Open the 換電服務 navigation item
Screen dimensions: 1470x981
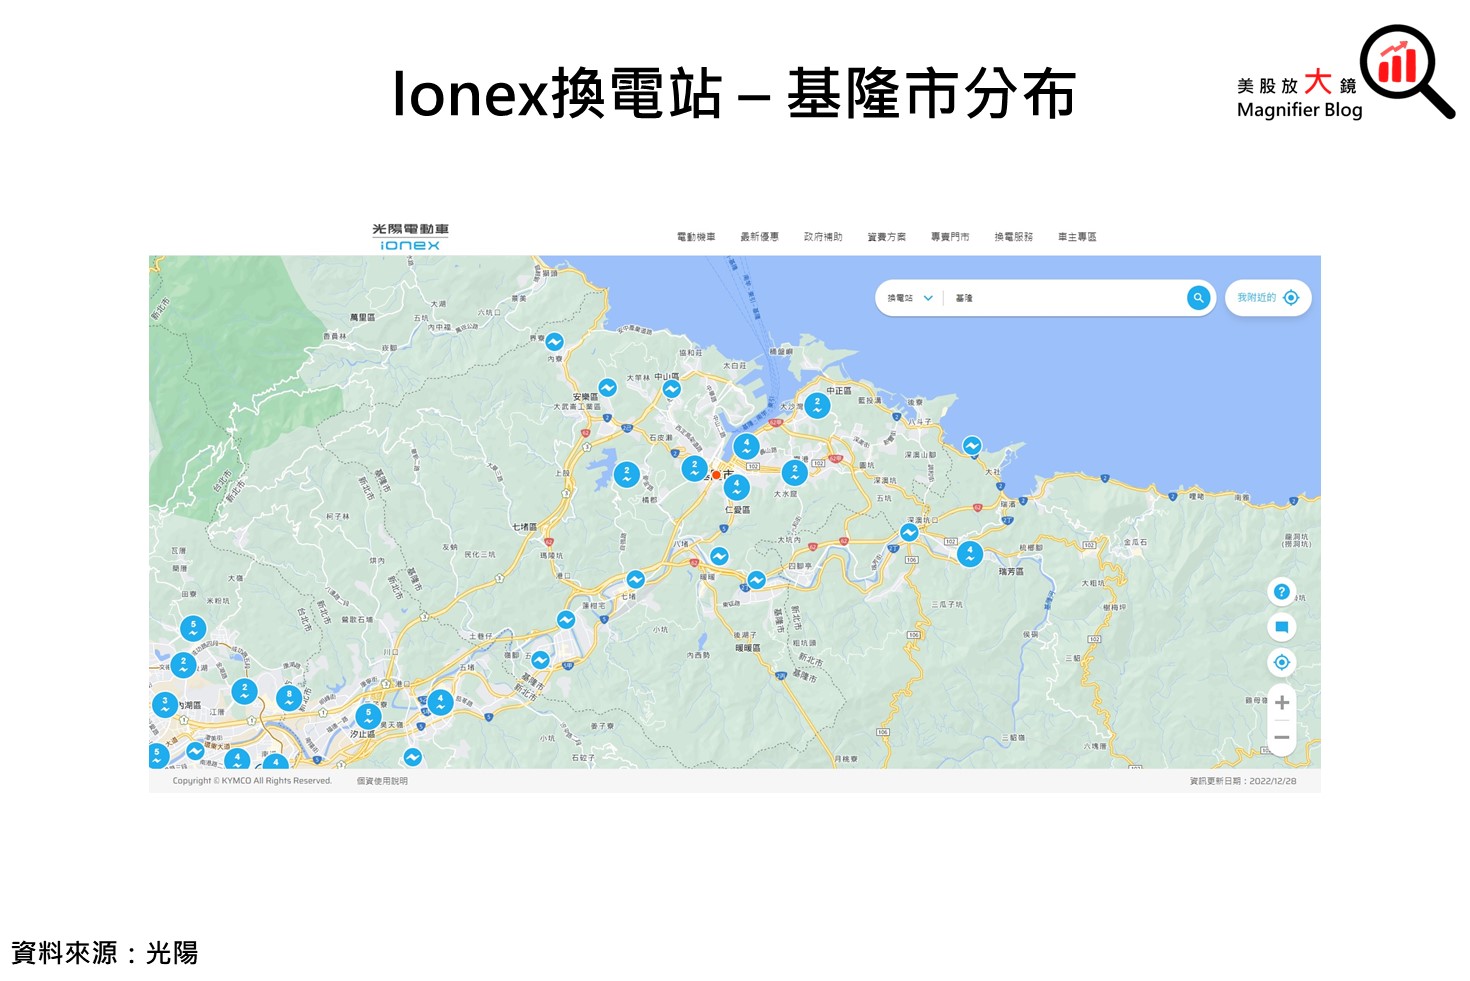(x=1013, y=237)
